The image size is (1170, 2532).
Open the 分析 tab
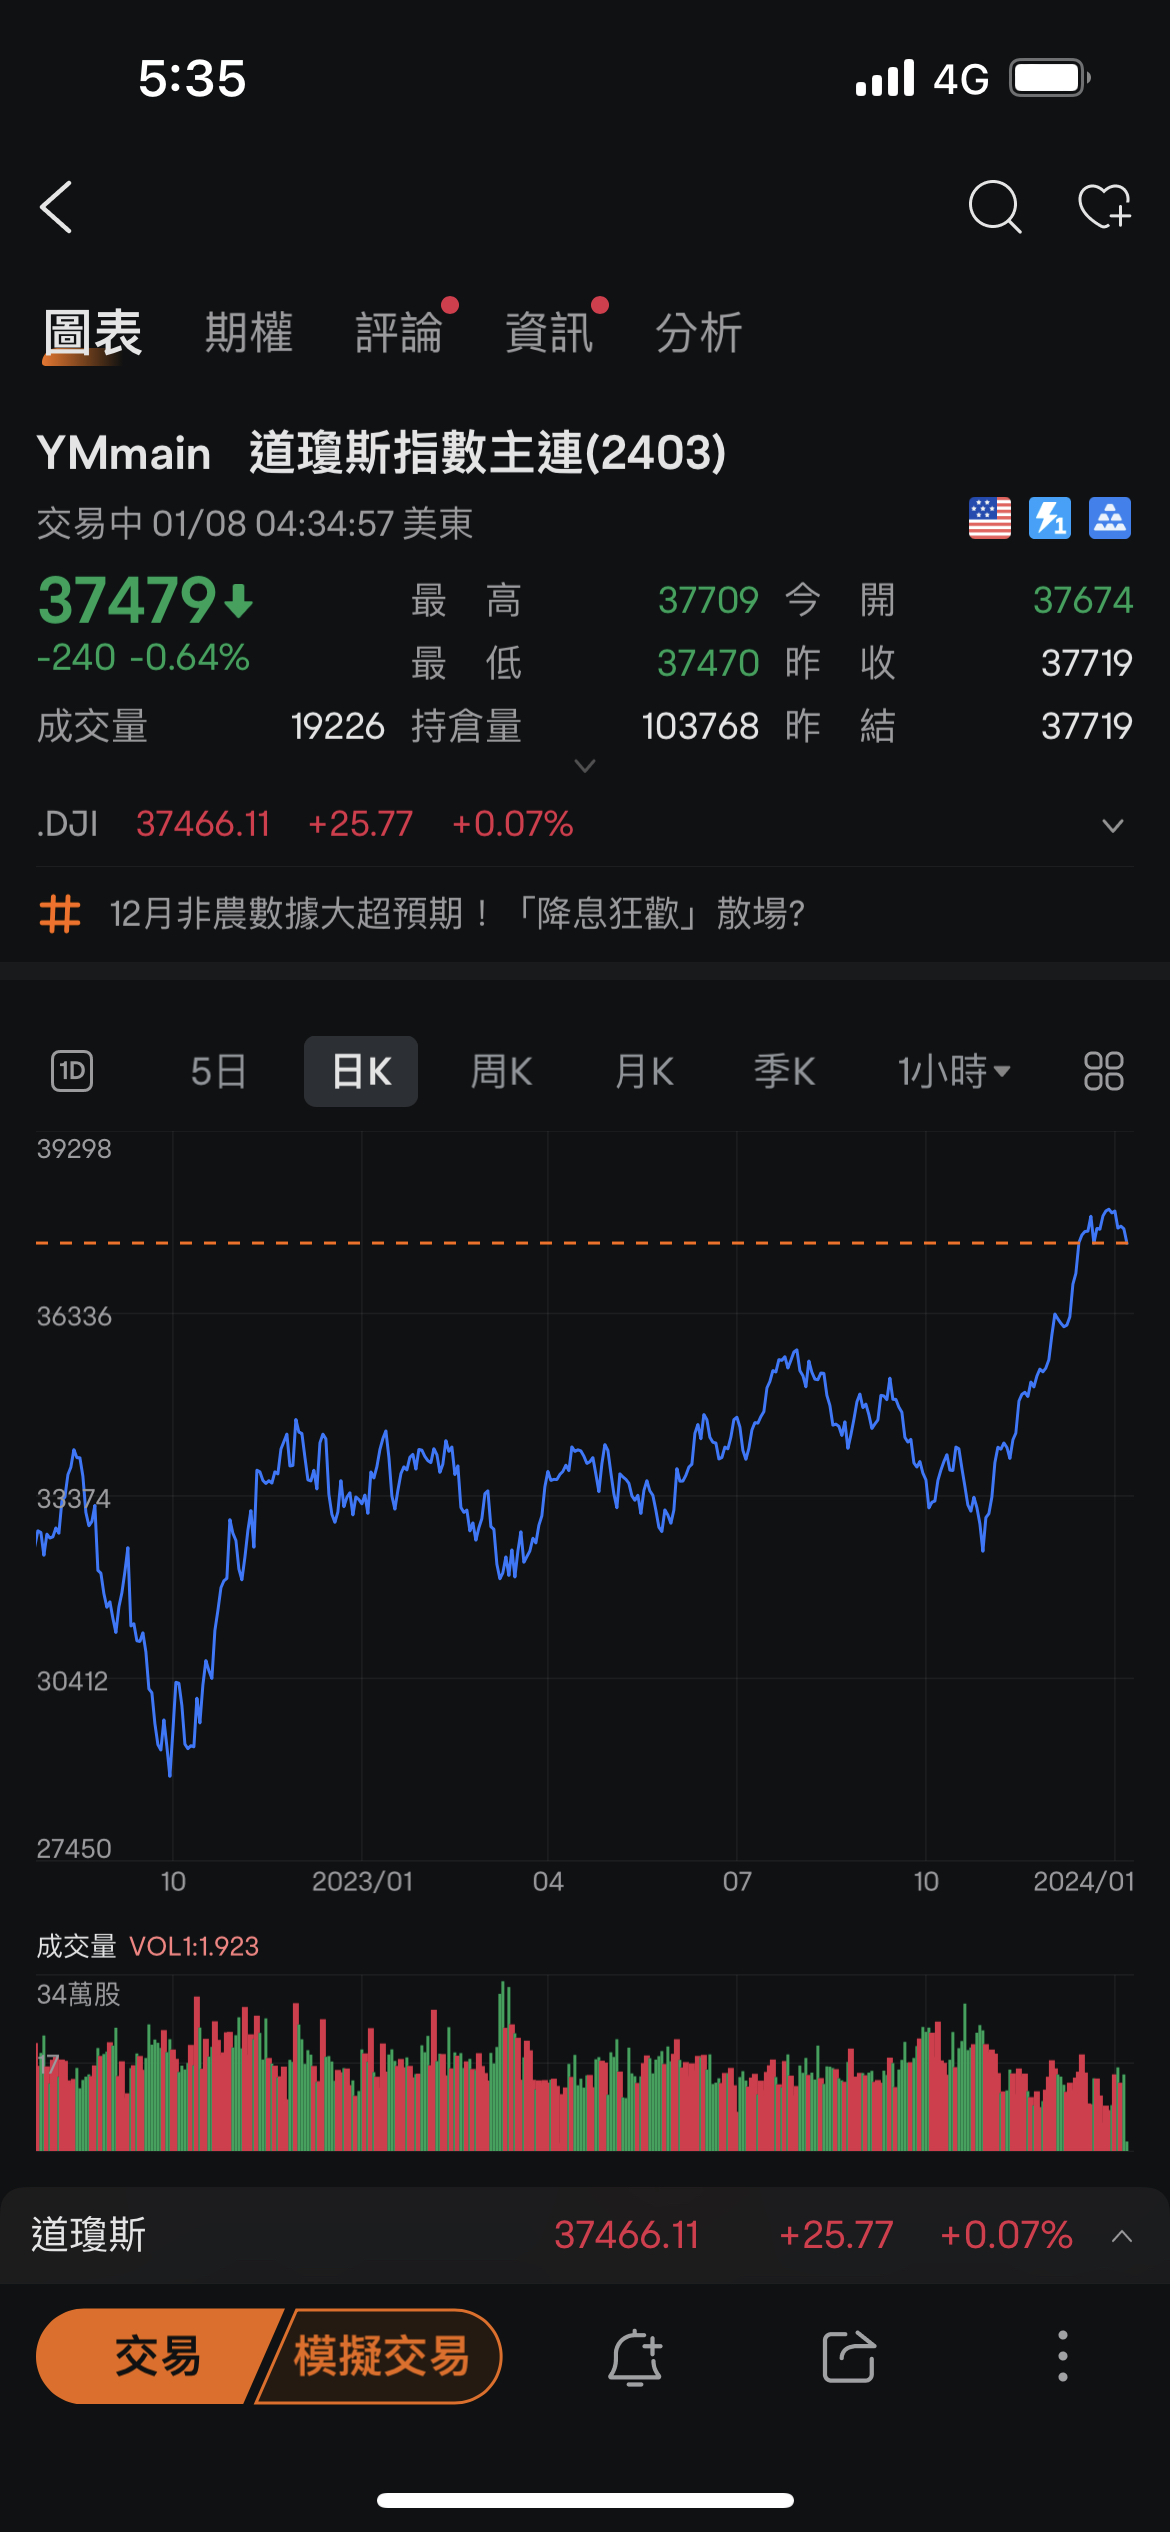[699, 333]
